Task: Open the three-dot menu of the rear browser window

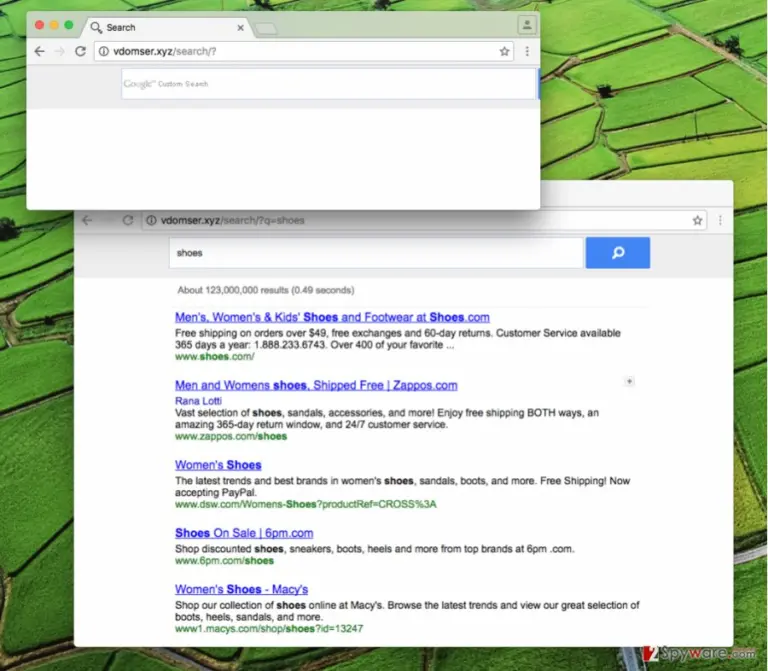Action: 720,220
